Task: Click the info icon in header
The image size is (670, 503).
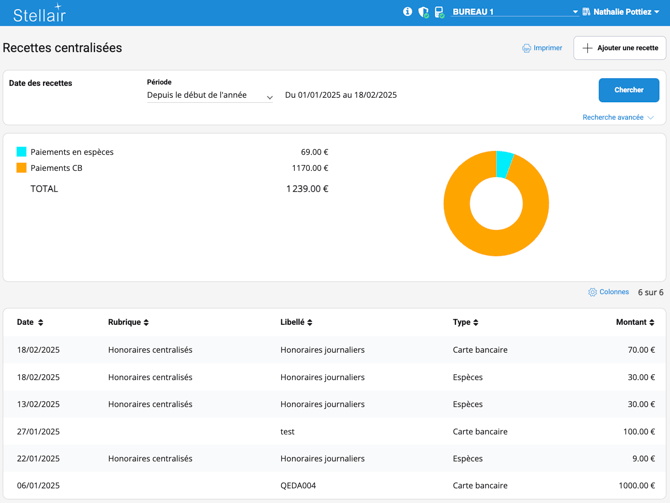Action: [x=407, y=12]
